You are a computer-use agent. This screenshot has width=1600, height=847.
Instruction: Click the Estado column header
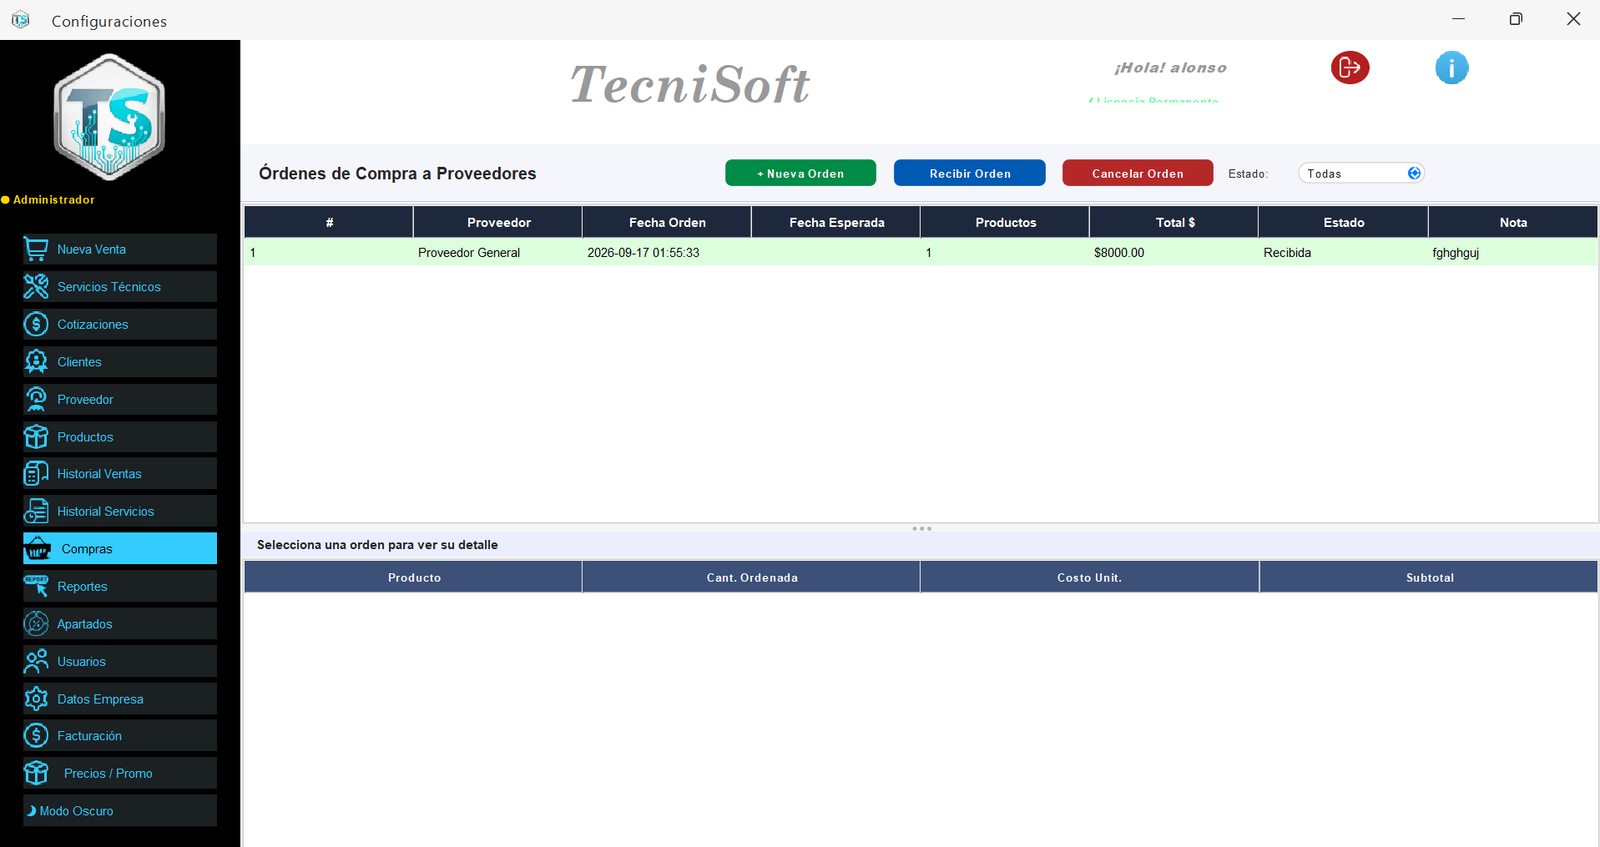pyautogui.click(x=1343, y=222)
